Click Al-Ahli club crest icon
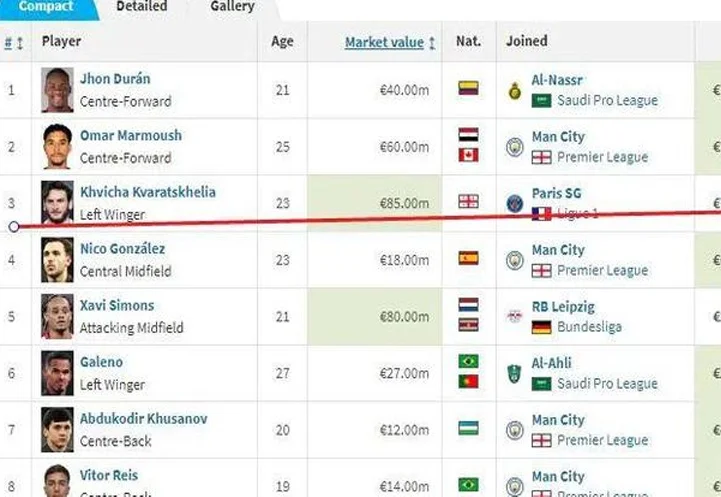 pos(515,373)
